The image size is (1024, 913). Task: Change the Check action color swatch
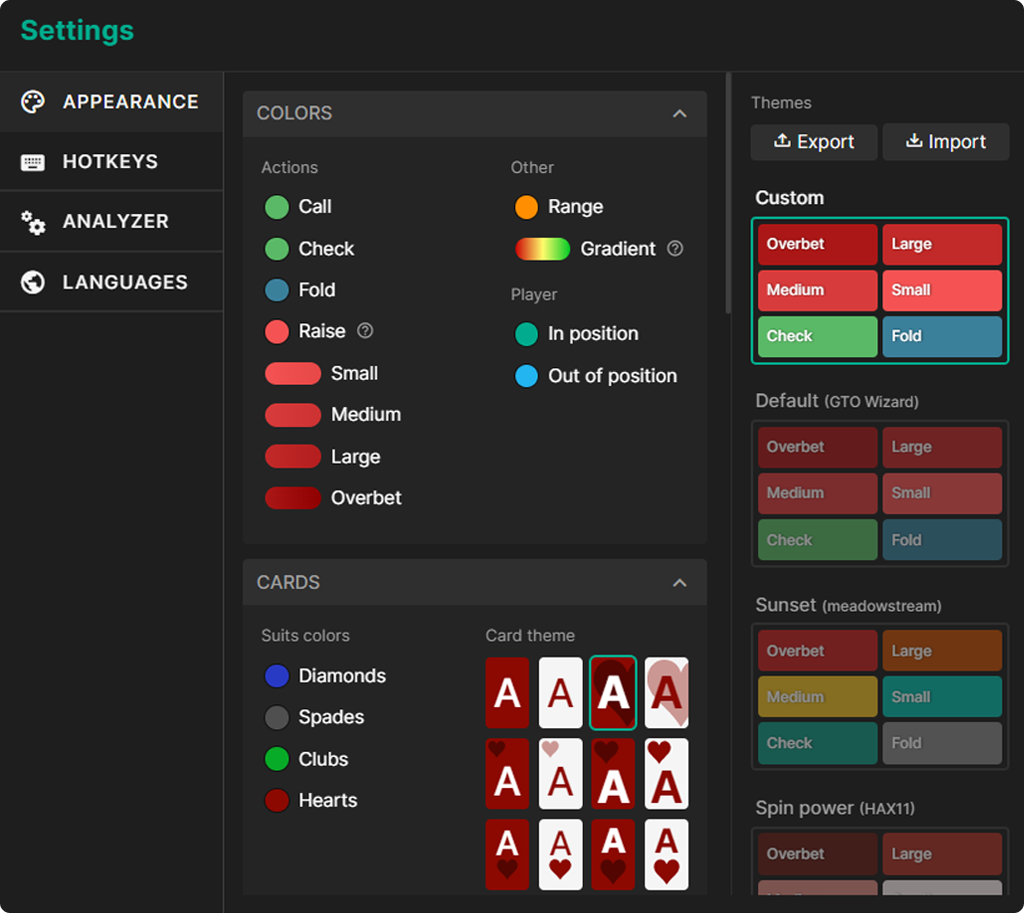[x=277, y=249]
